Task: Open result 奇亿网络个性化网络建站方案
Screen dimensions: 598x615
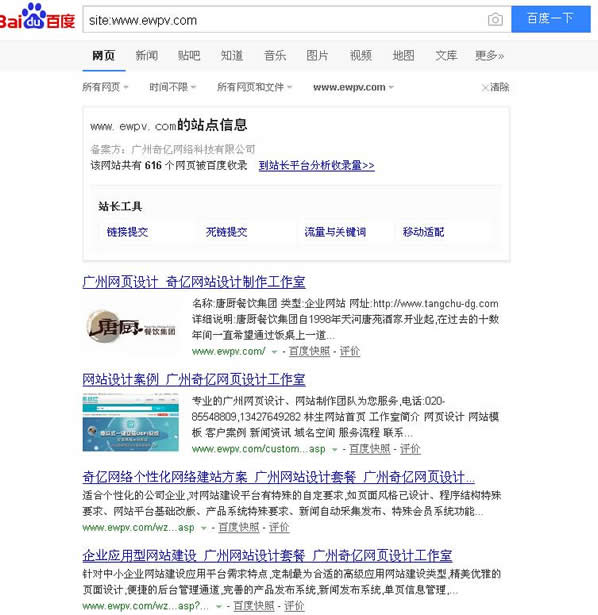Action: coord(278,477)
